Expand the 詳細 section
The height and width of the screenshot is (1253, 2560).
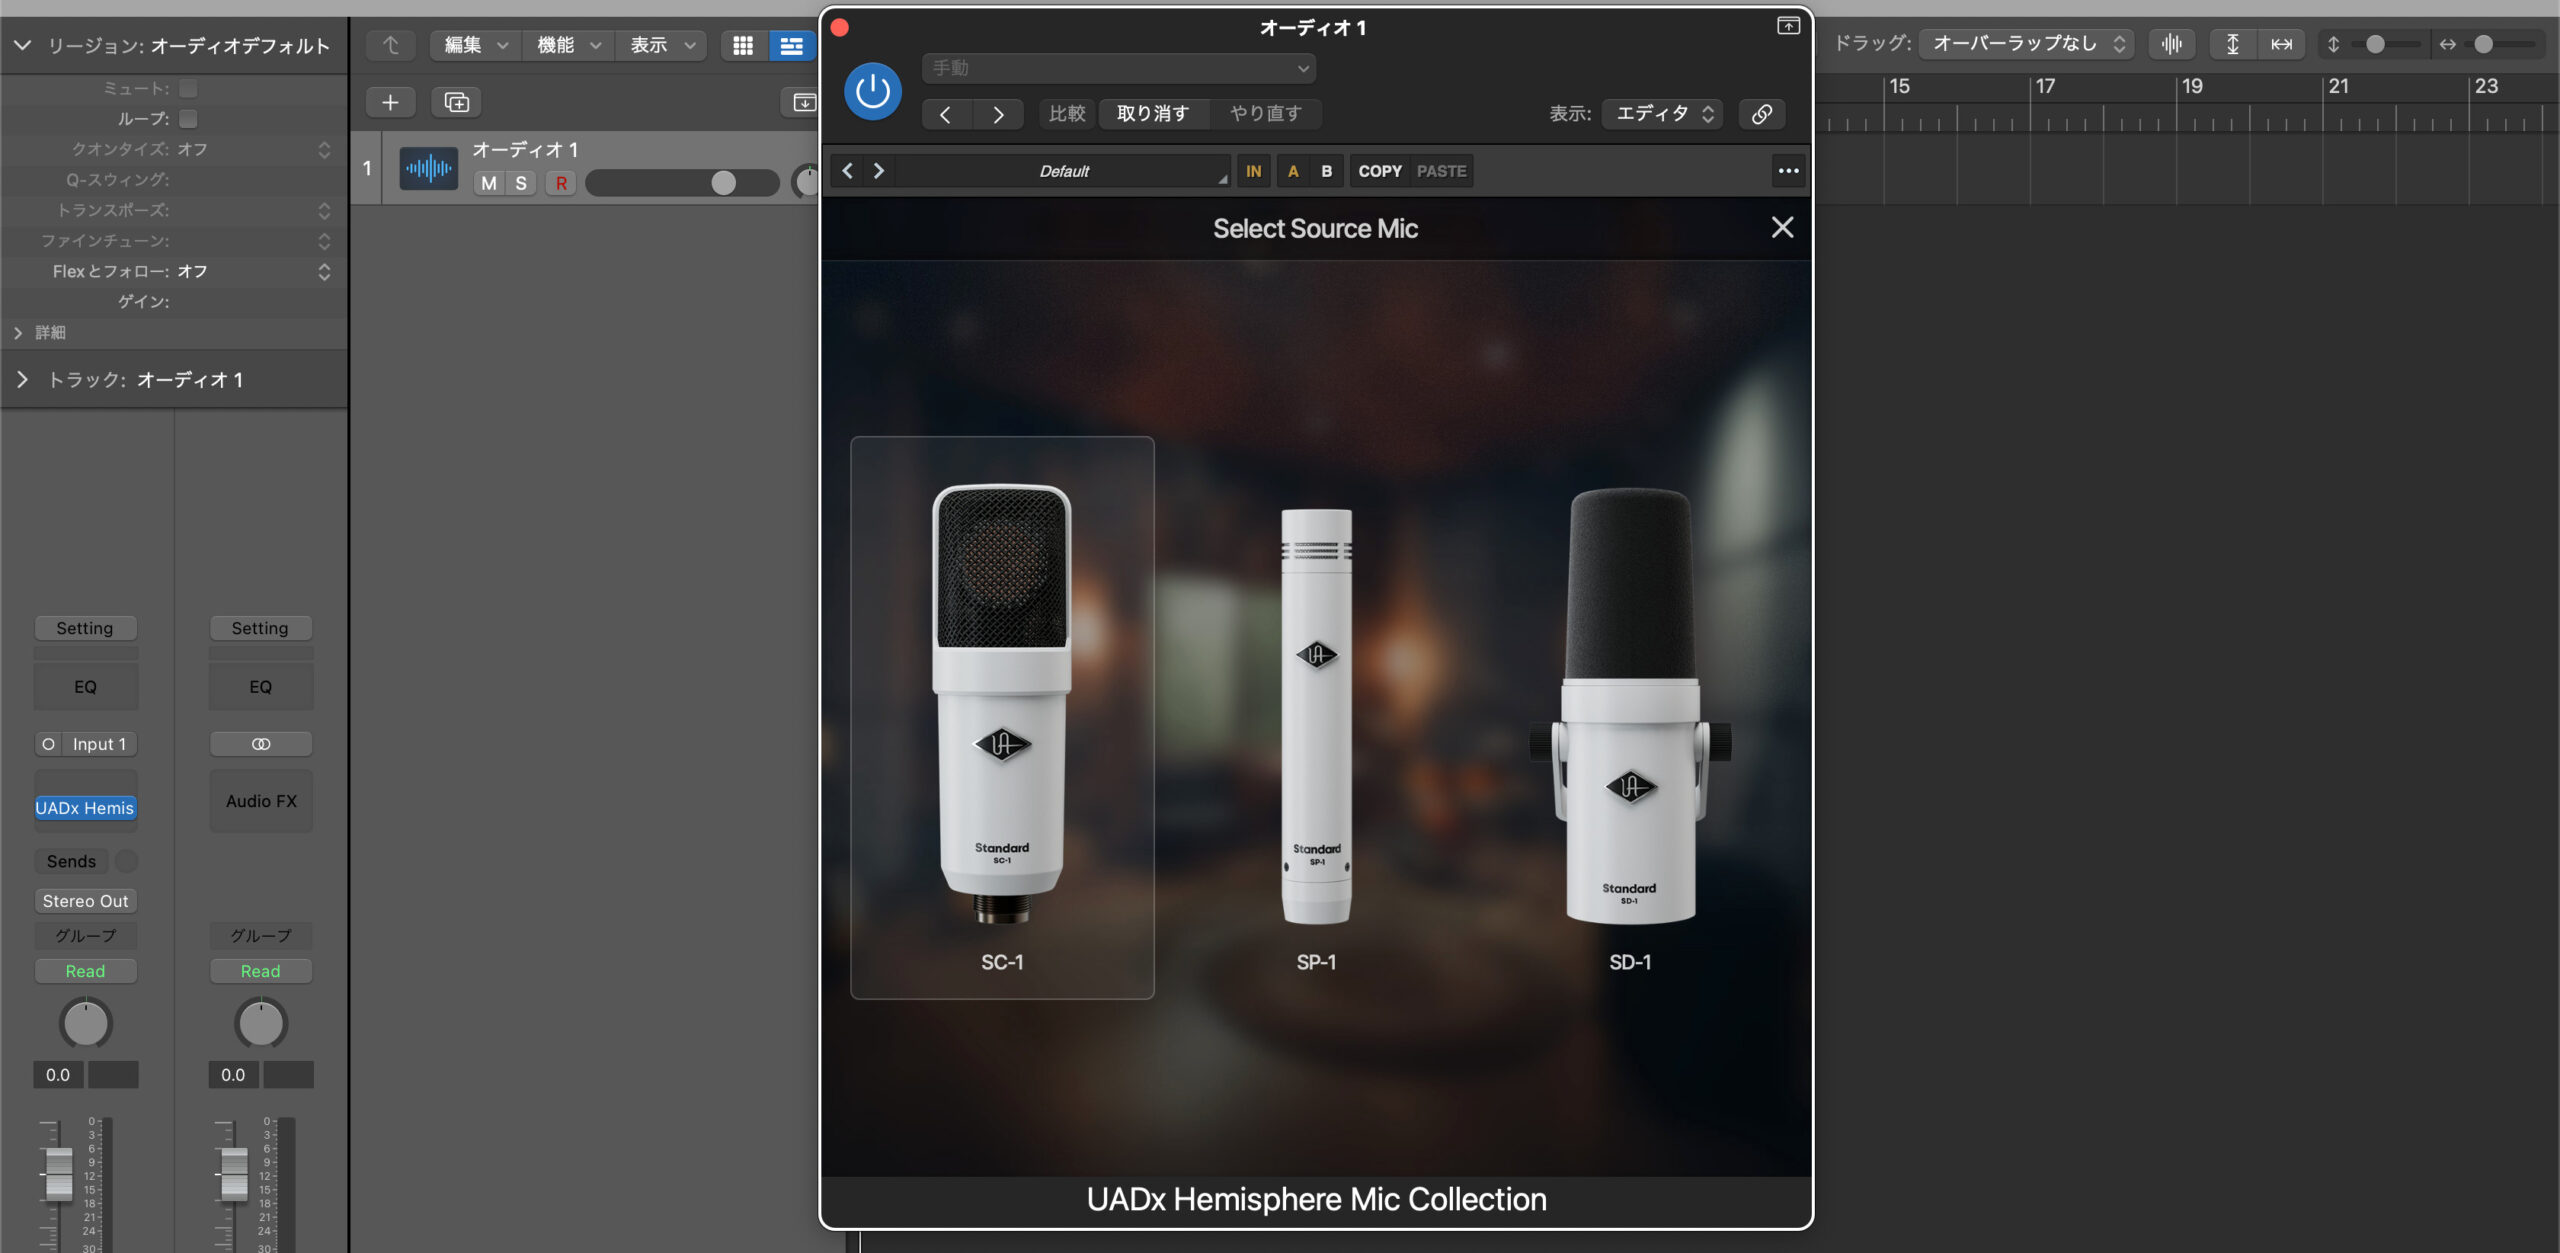(18, 332)
